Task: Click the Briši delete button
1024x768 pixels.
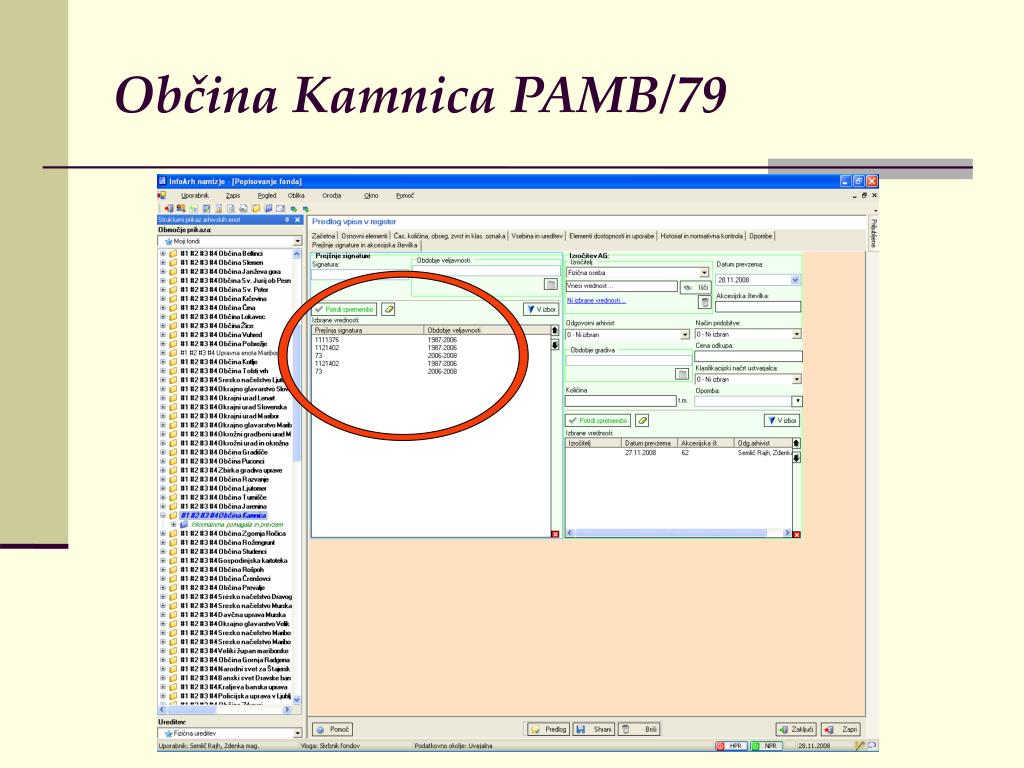Action: pyautogui.click(x=639, y=729)
